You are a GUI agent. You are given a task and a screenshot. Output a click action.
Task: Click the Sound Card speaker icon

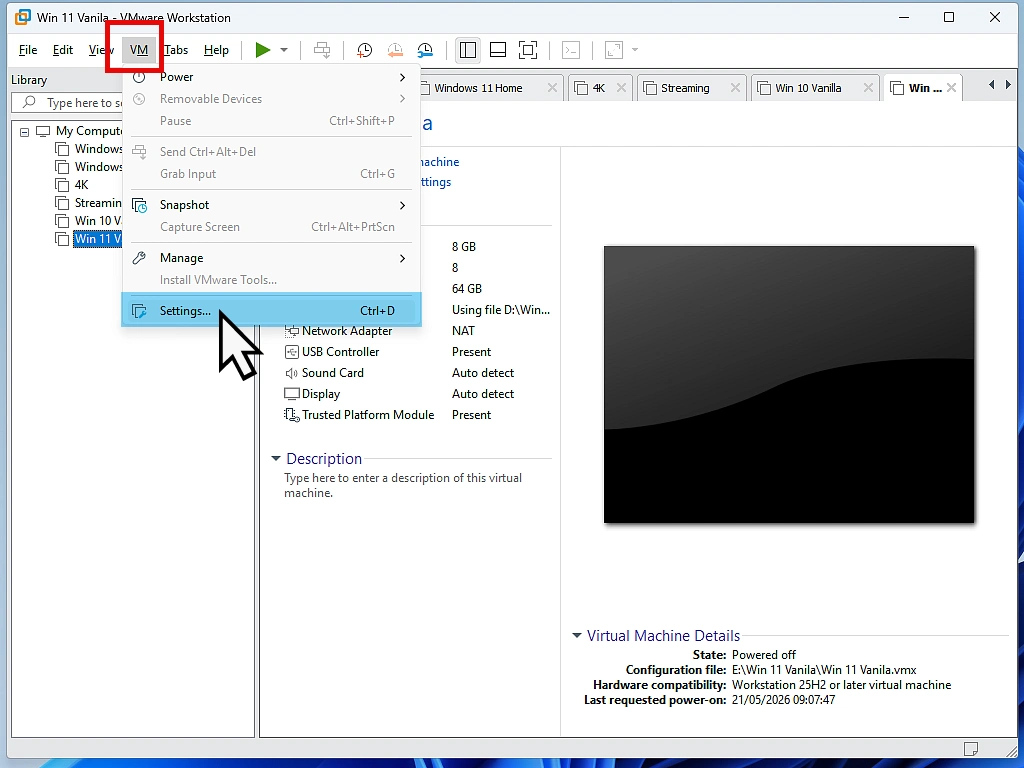click(291, 373)
